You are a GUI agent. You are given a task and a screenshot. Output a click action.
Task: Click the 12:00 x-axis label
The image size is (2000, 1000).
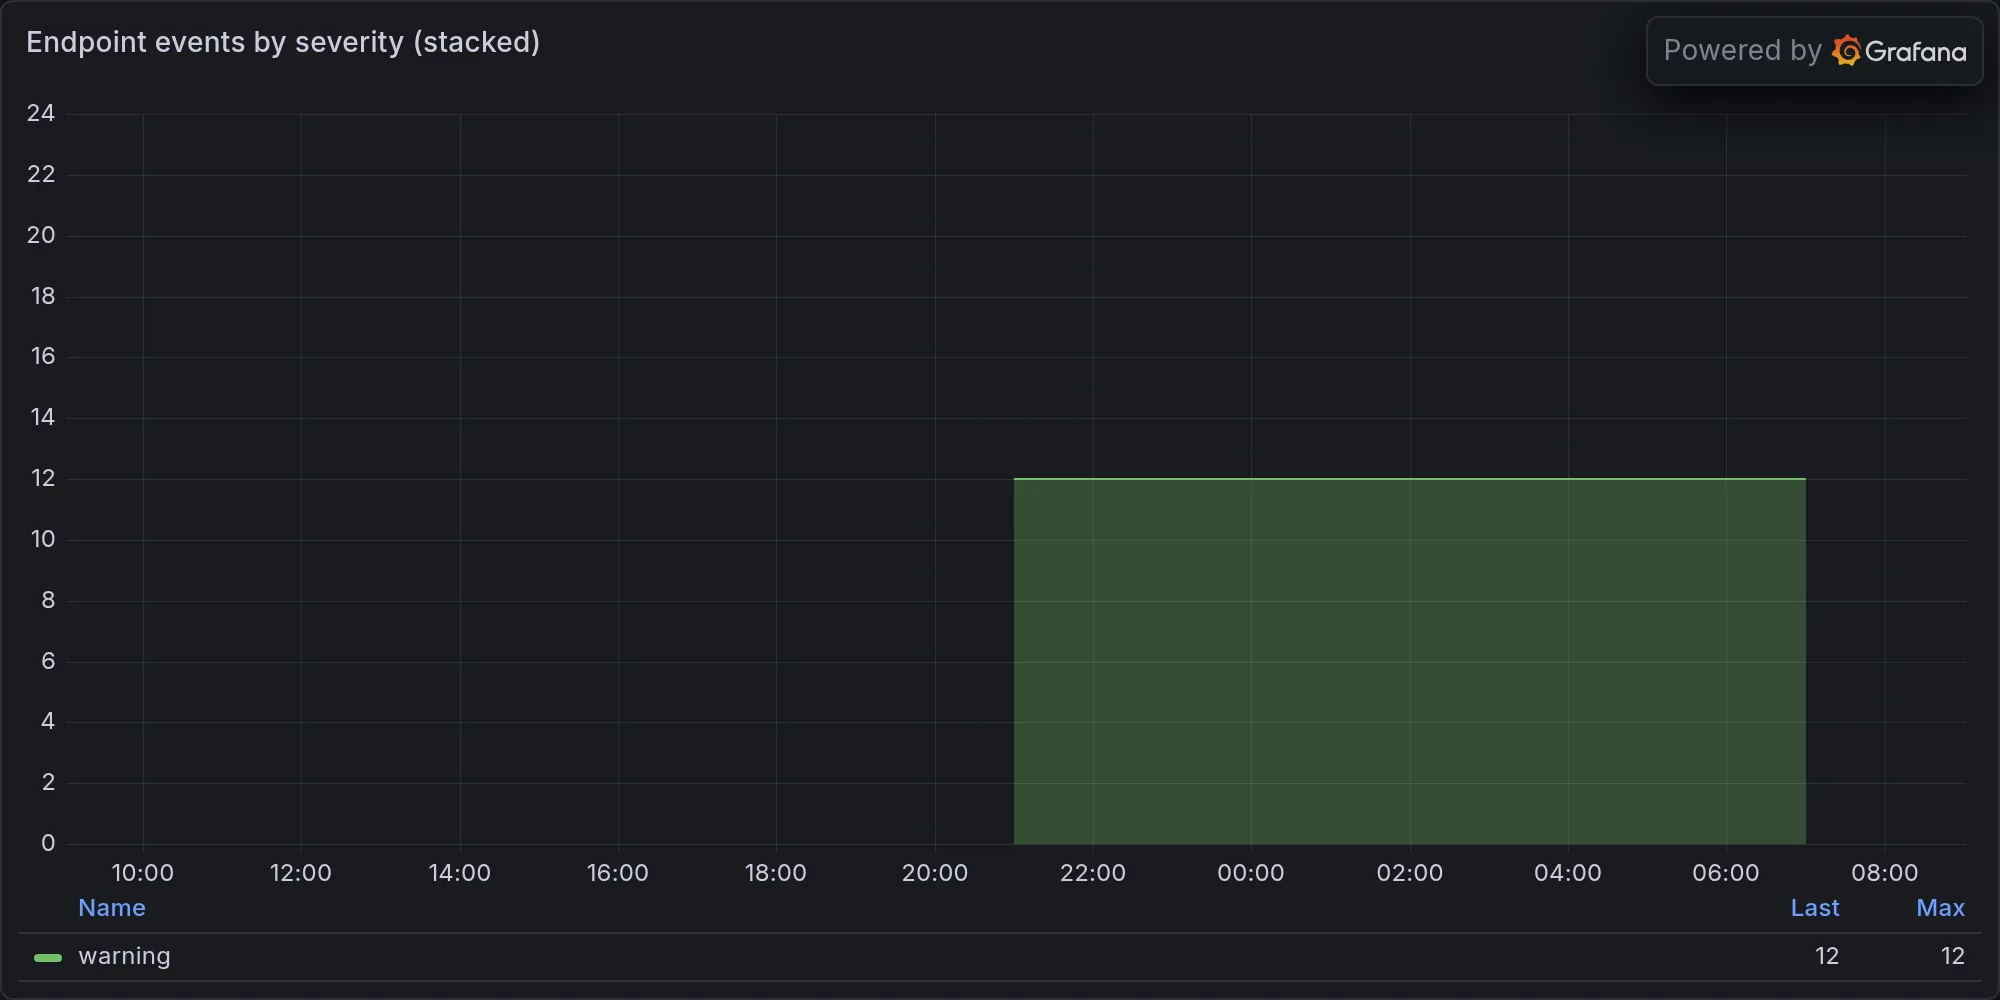301,873
